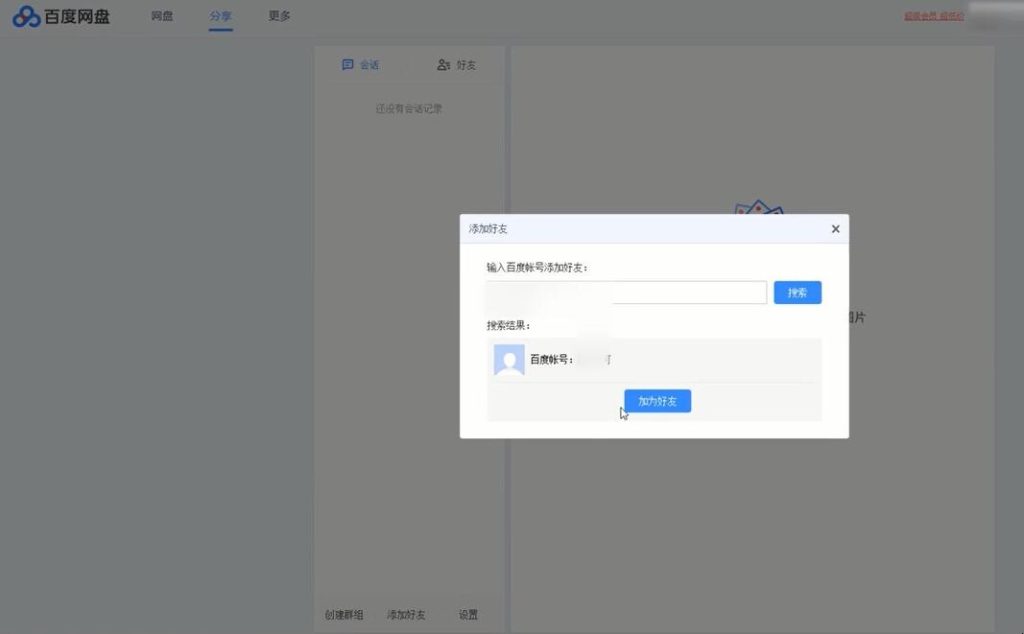Open the 添加好友 option
1024x634 pixels.
pos(404,614)
